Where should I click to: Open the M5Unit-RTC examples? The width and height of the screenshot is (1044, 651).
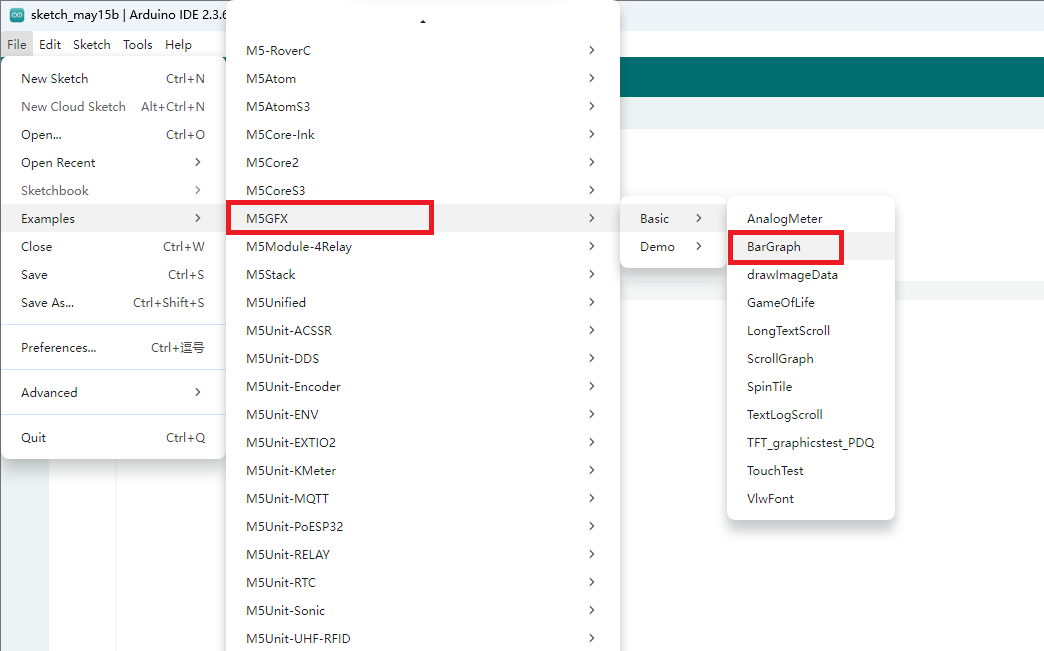click(x=423, y=582)
